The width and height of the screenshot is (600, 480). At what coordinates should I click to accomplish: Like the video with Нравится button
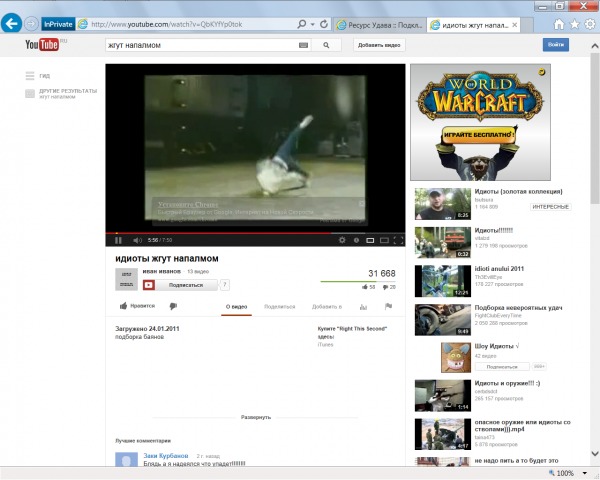click(x=137, y=306)
